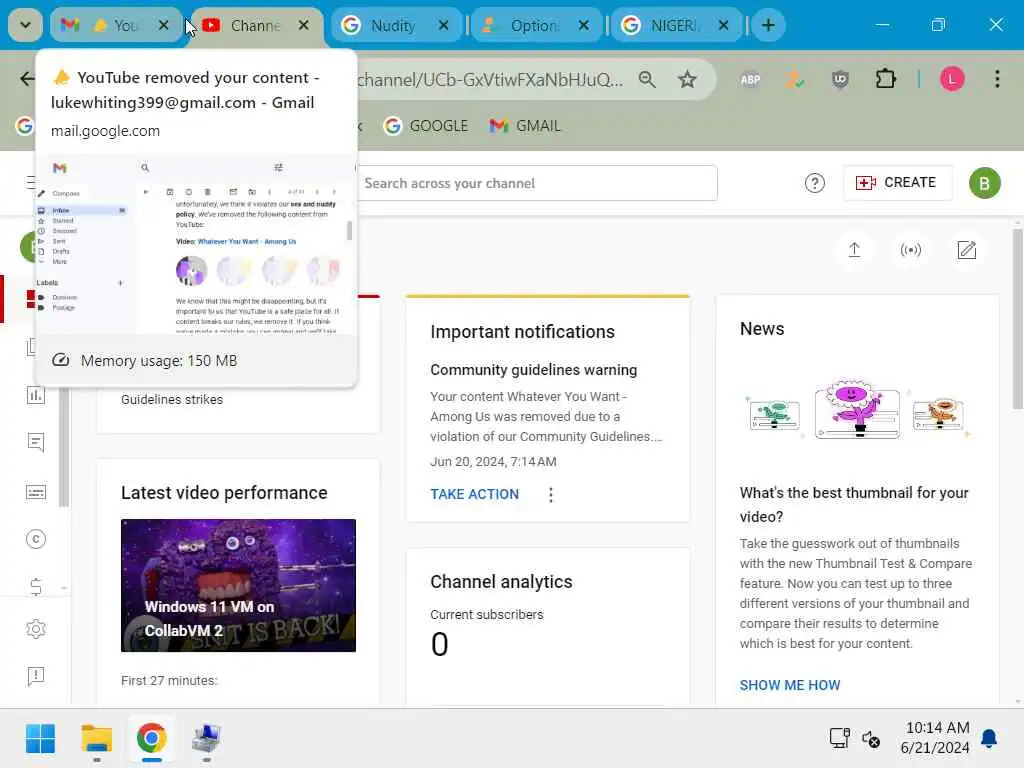
Task: Open Copyright in the sidebar
Action: [35, 539]
